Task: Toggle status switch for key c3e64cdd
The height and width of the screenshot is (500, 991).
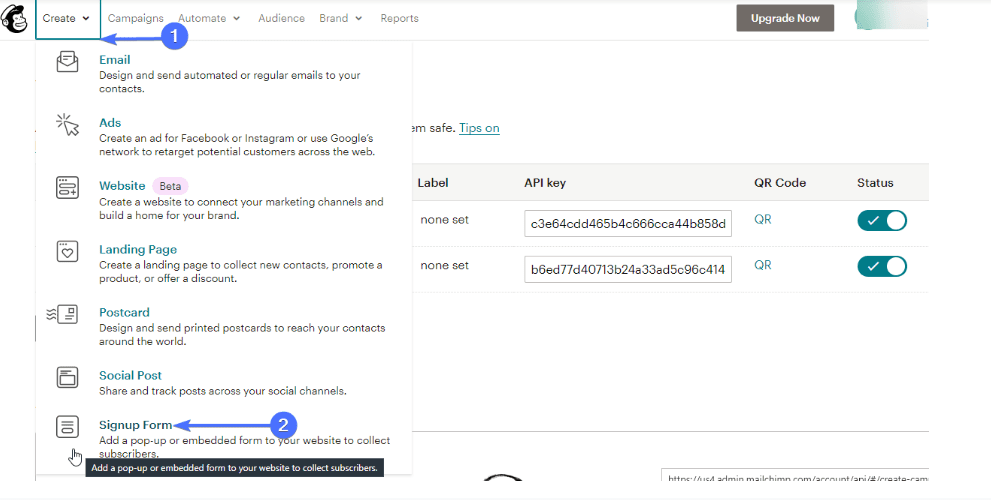Action: [x=882, y=221]
